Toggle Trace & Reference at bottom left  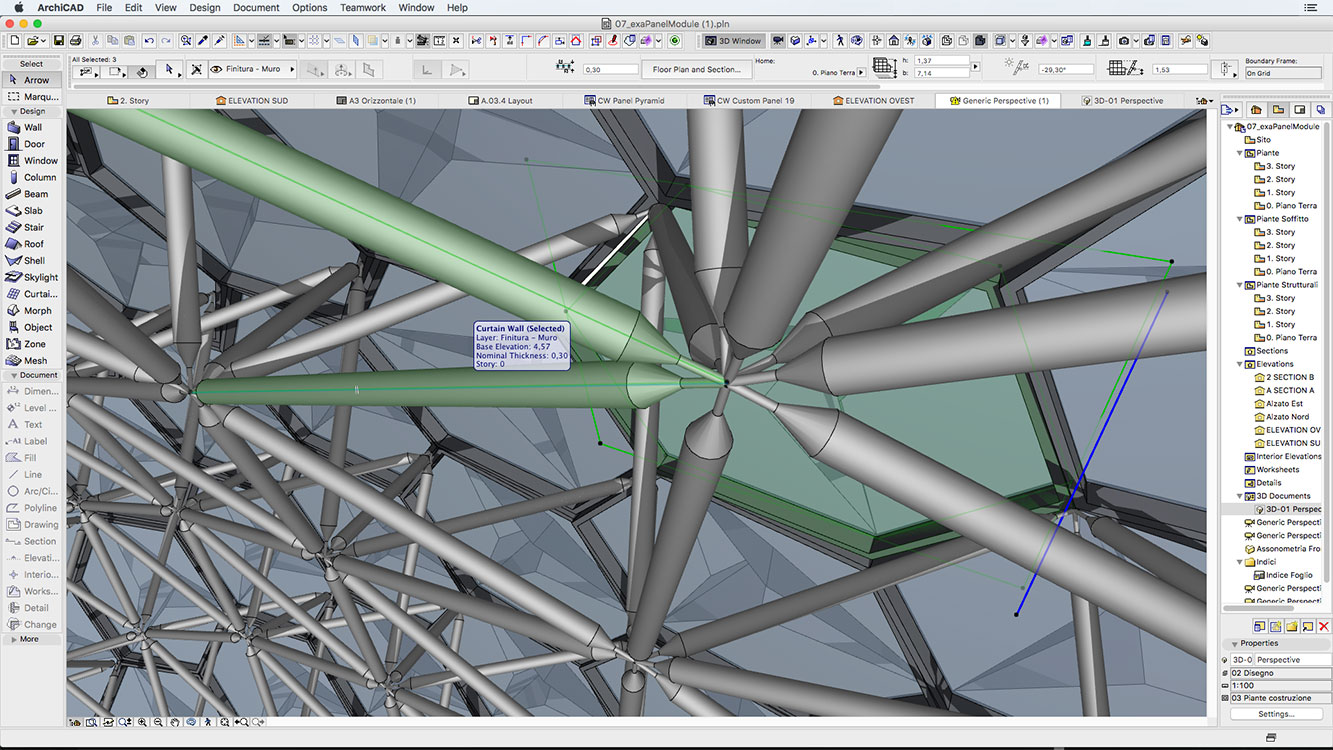tap(76, 721)
